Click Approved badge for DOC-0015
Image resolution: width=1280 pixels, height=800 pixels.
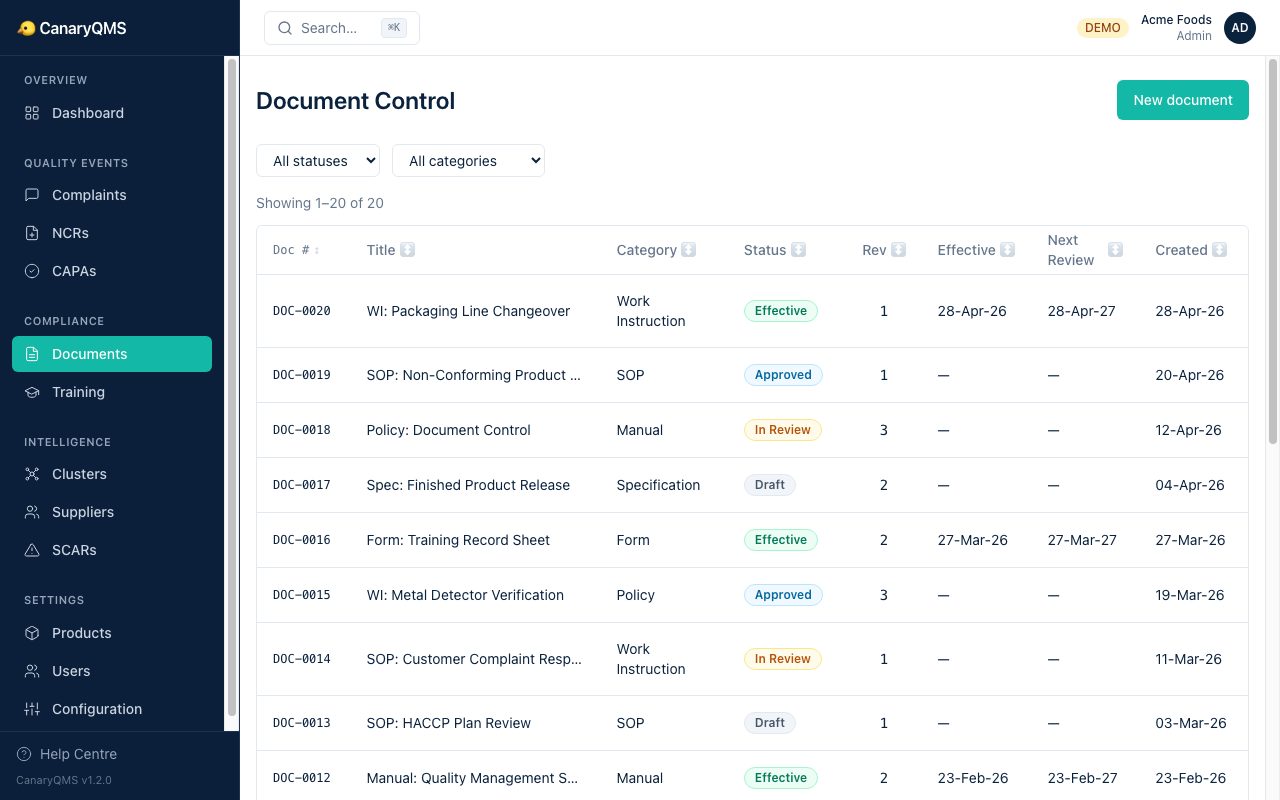(783, 595)
